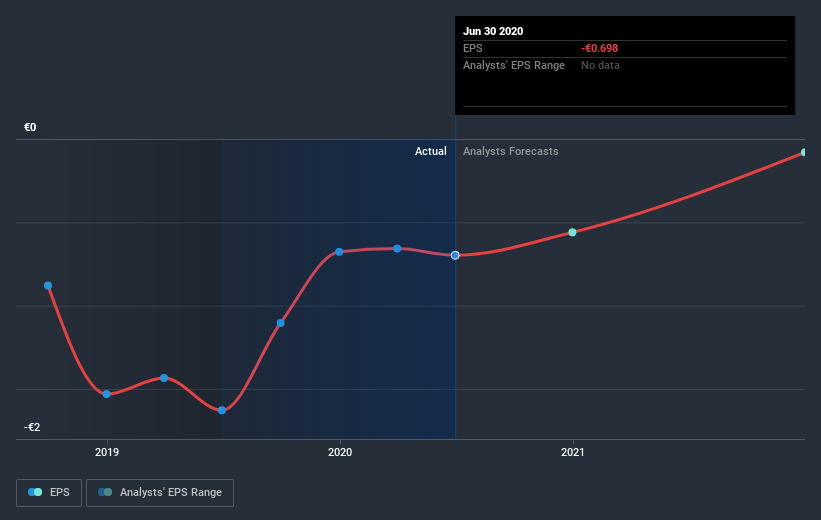Select the EPS point in late 2019 rising
Screen dimensions: 821x520
tap(281, 323)
